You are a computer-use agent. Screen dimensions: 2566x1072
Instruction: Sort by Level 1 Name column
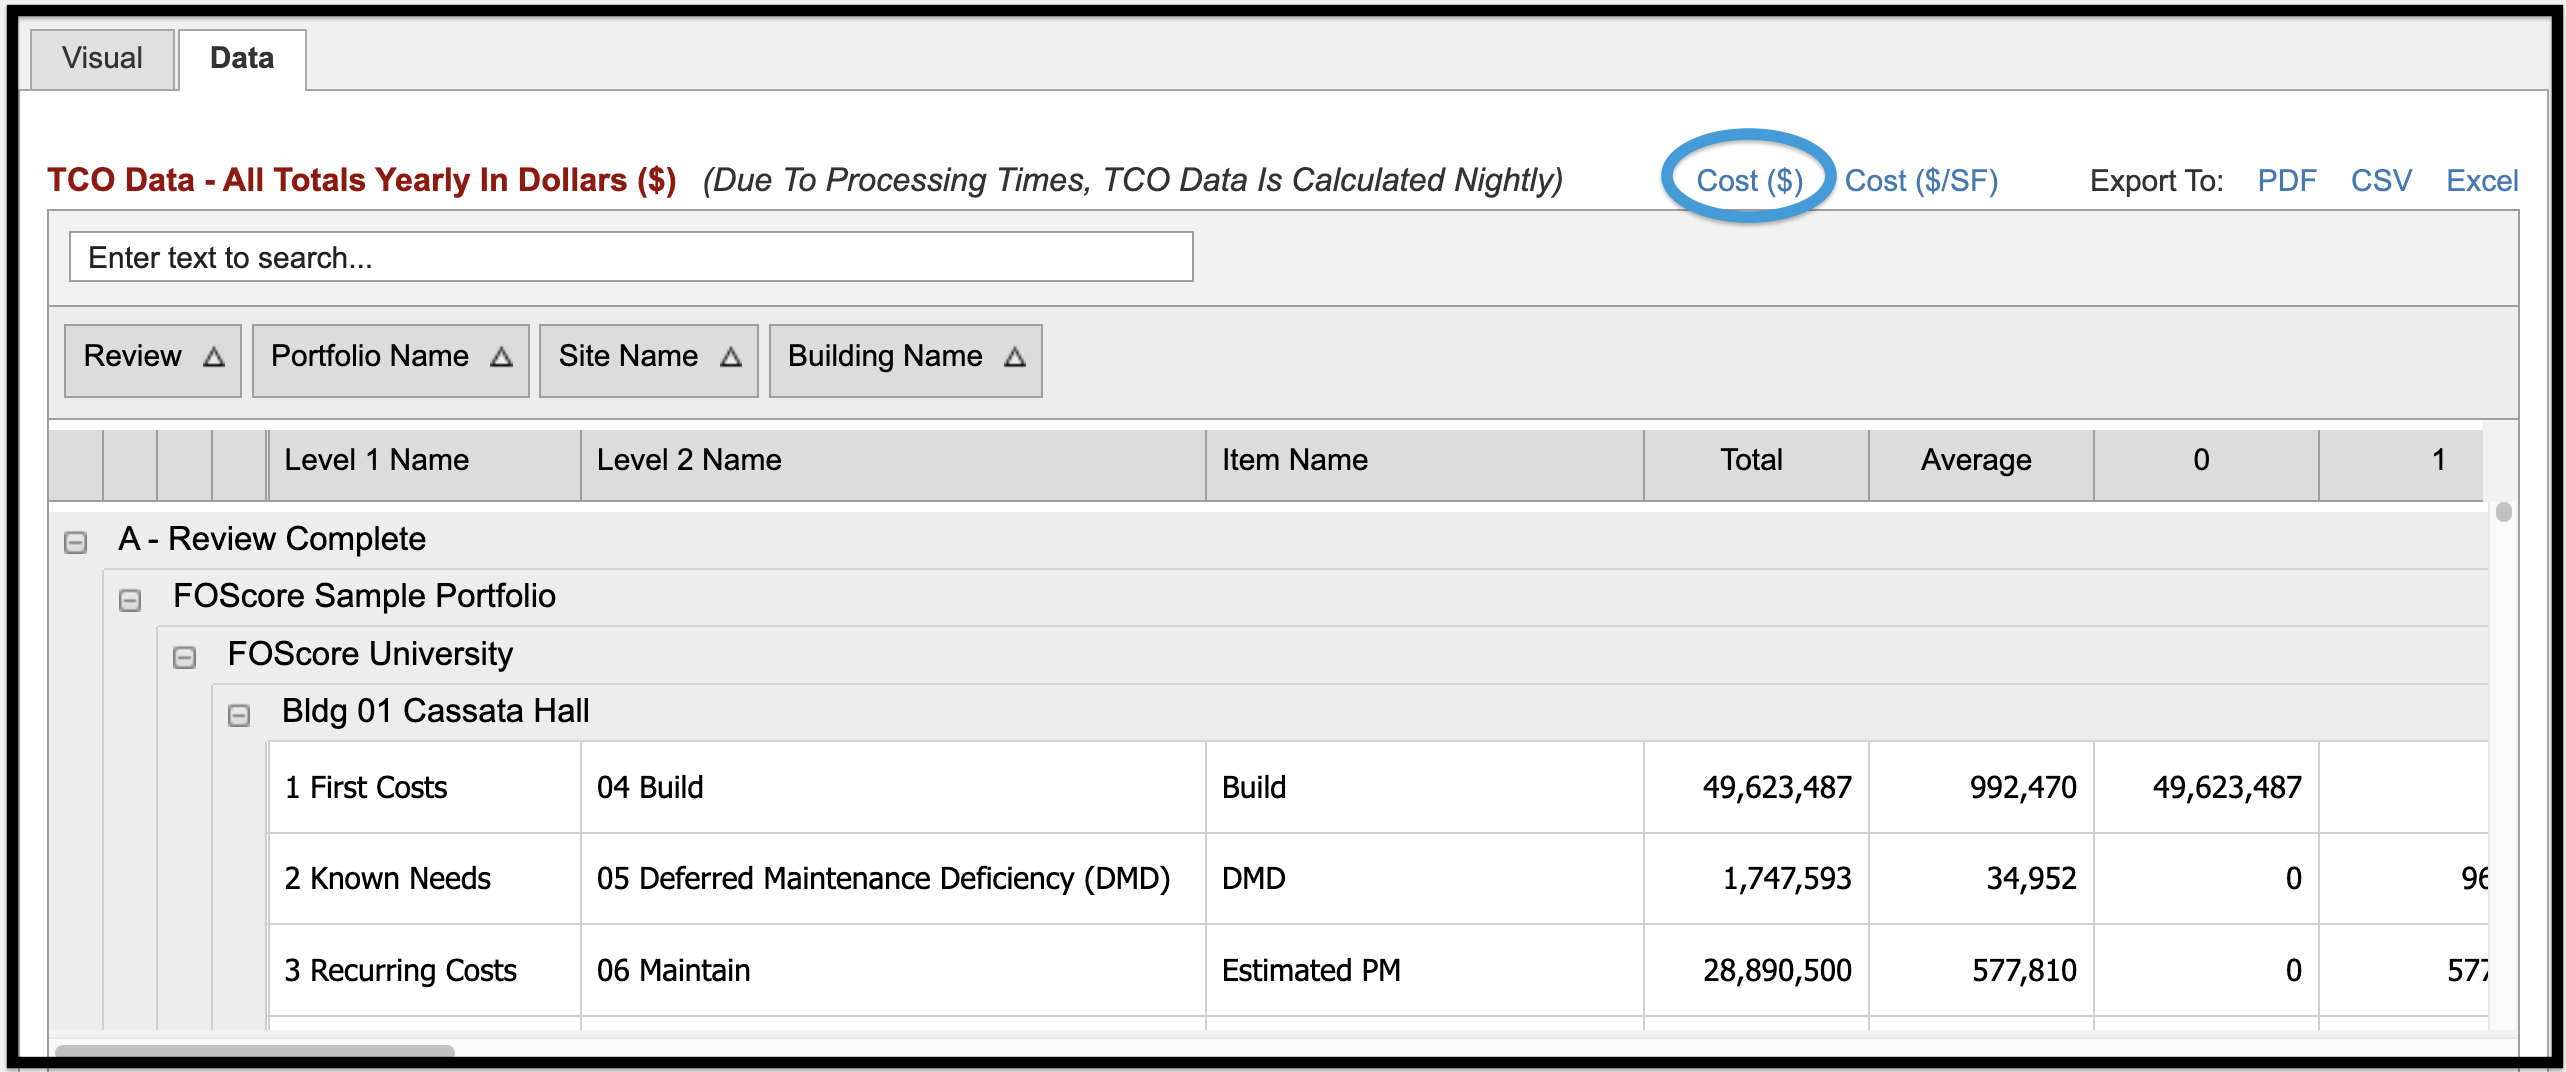424,465
